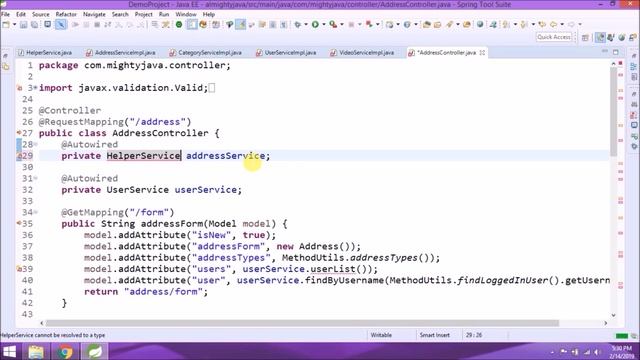Click the scroll down arrow of the editor

[613, 315]
